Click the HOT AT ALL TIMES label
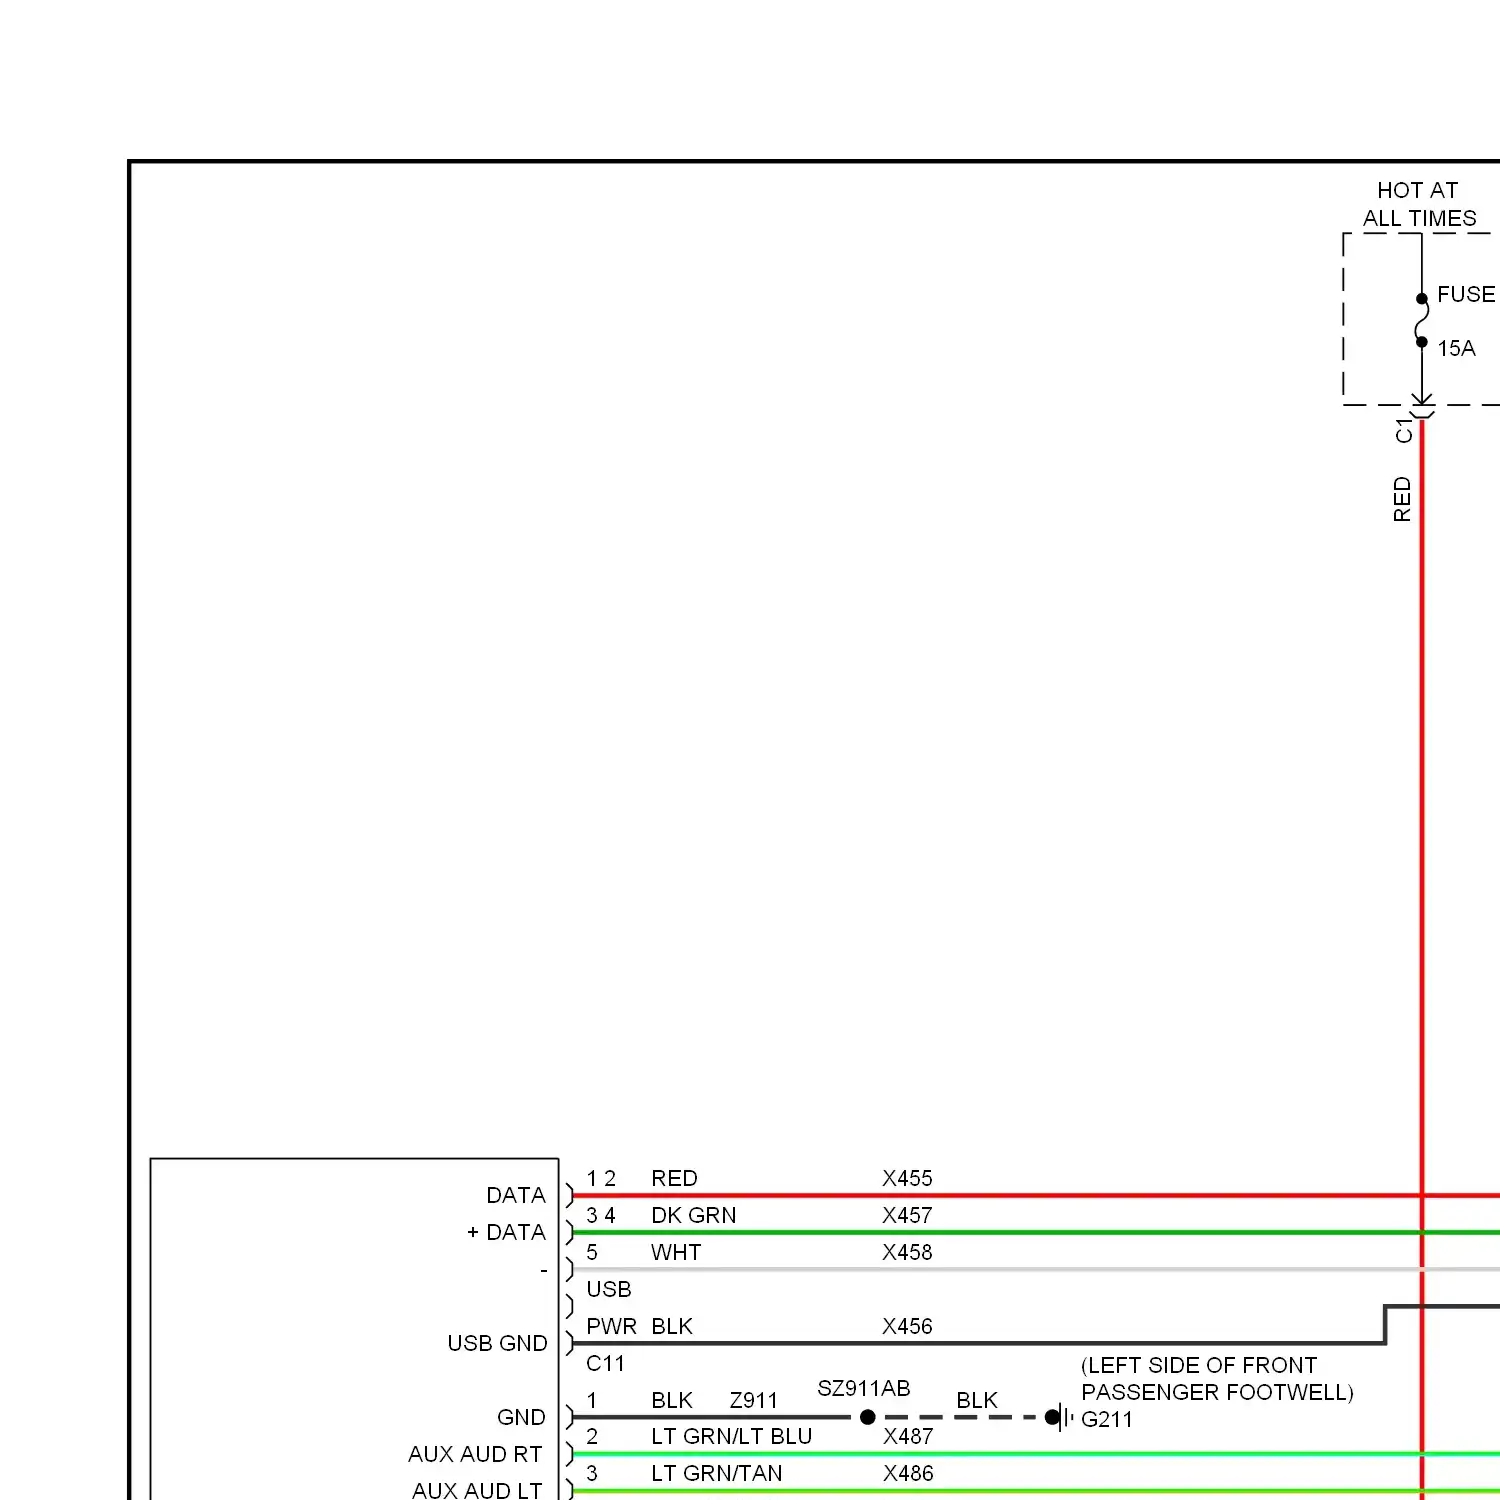This screenshot has width=1500, height=1500. (x=1419, y=204)
